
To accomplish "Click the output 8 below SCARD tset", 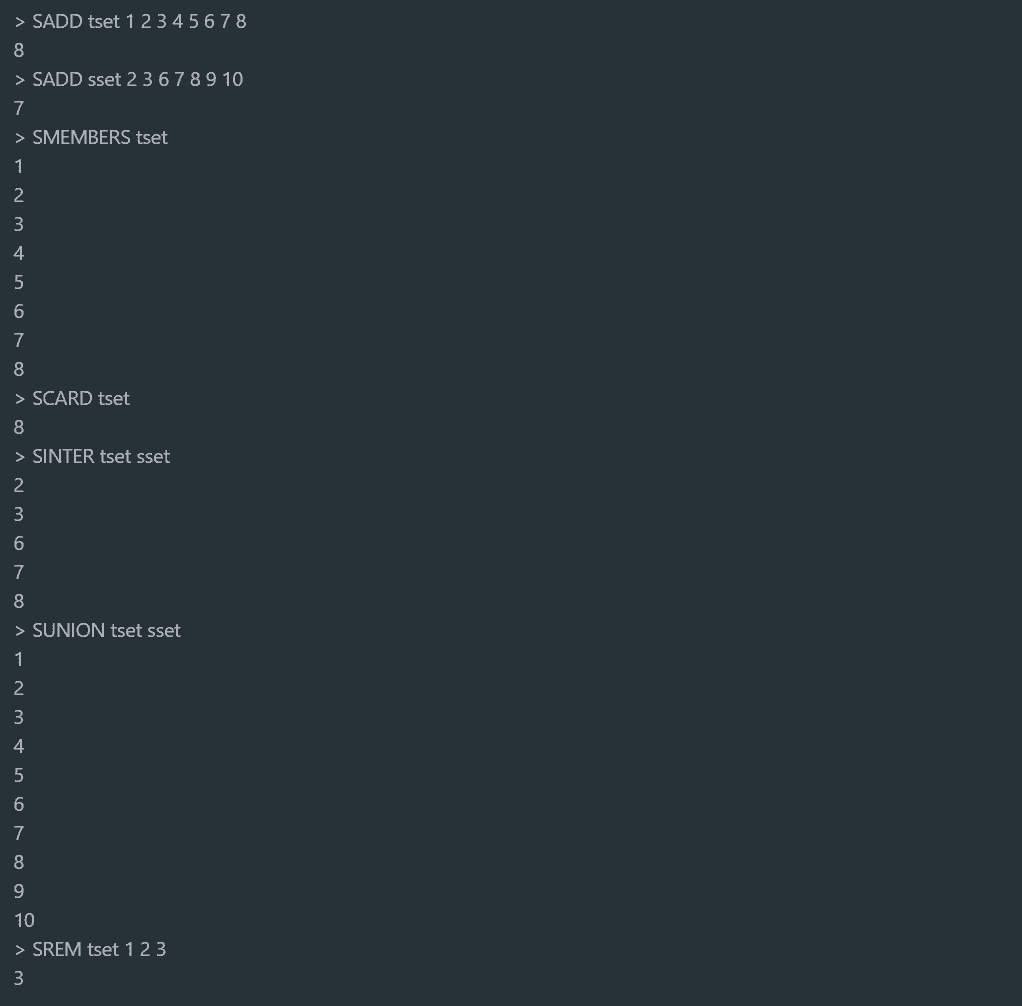I will click(x=19, y=427).
